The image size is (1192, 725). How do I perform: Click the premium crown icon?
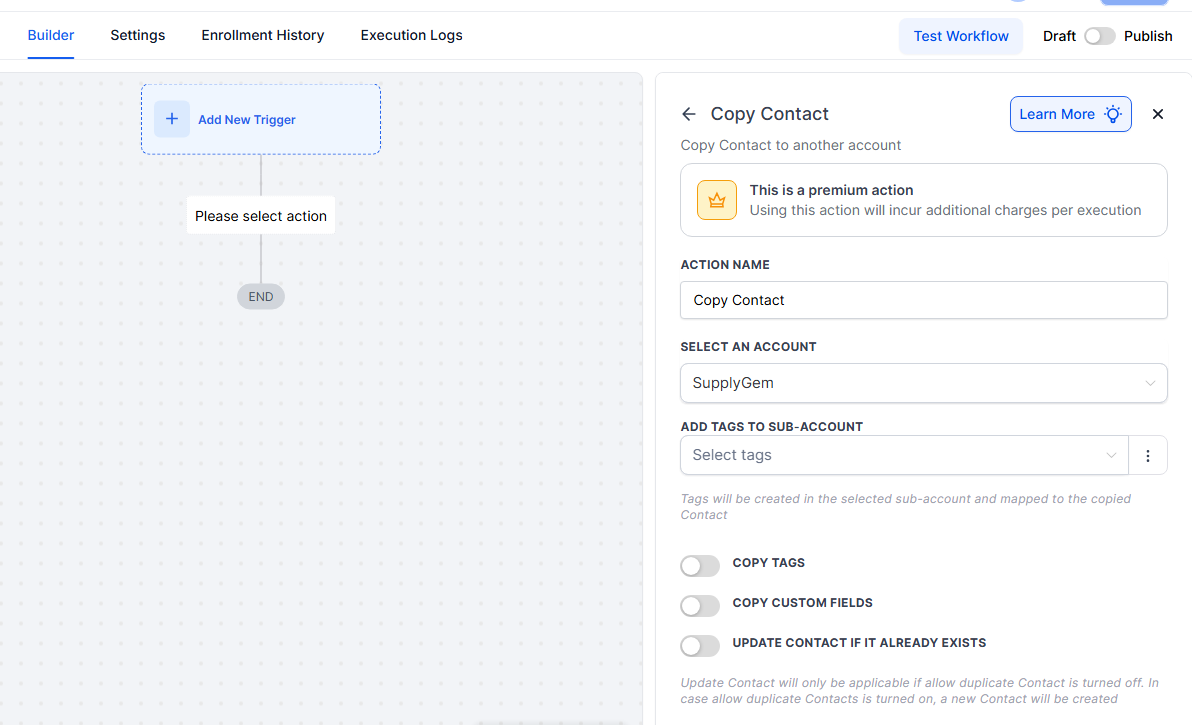pos(716,199)
